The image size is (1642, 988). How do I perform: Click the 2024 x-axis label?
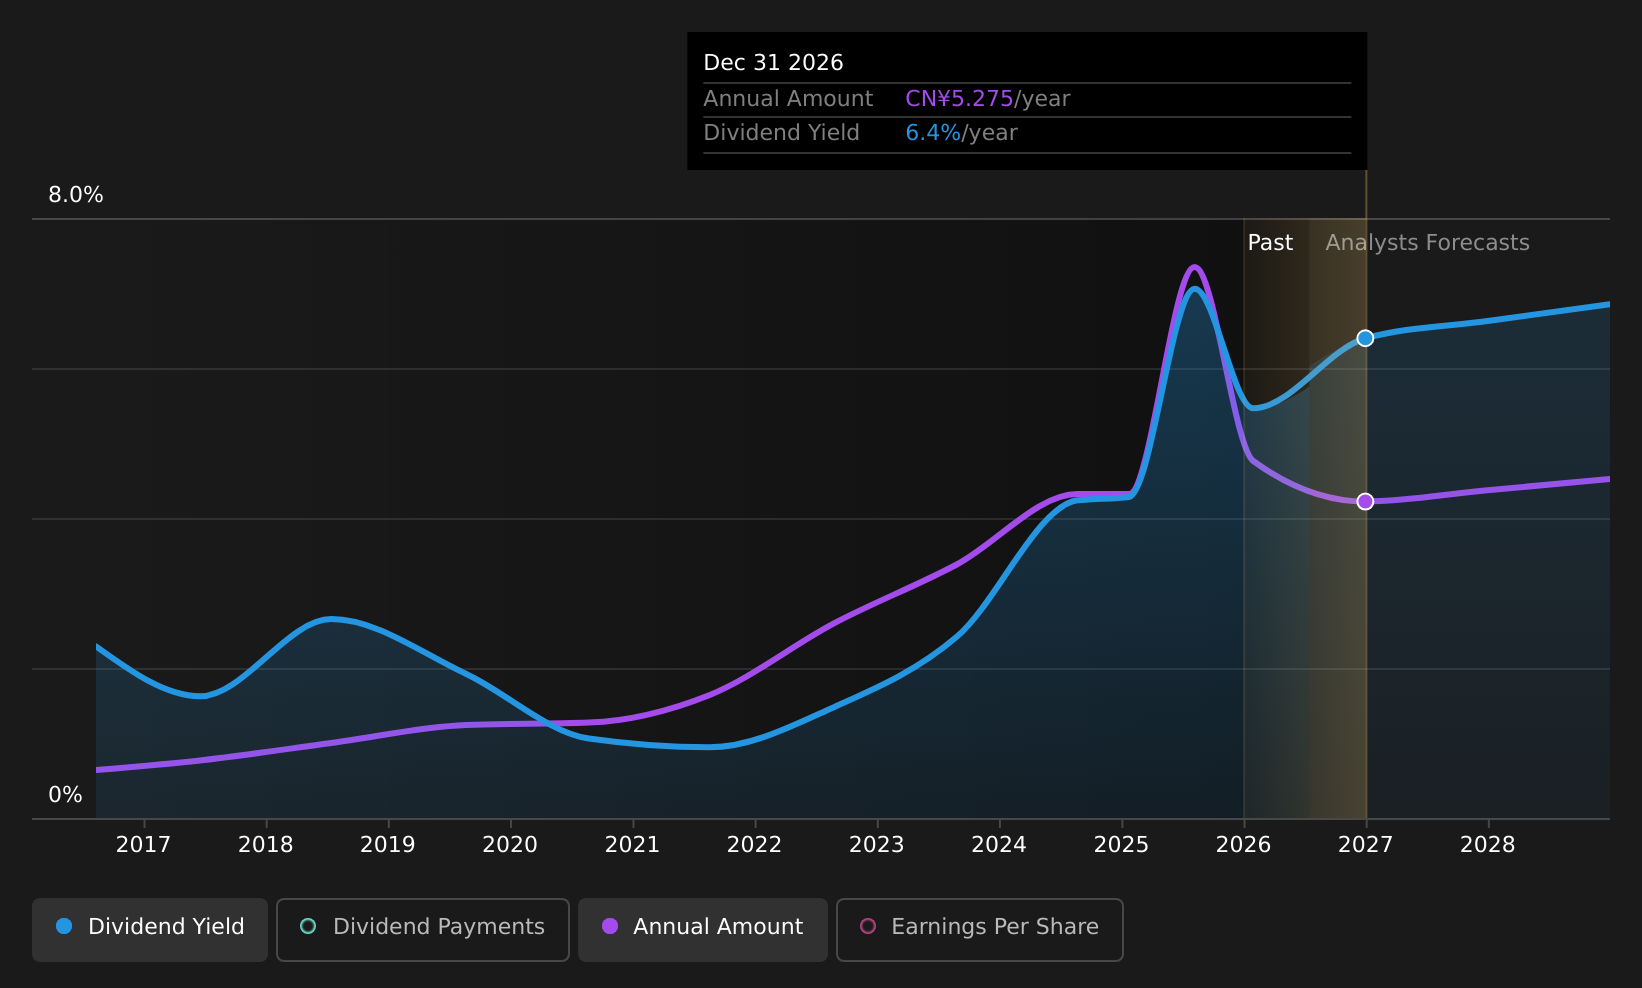click(999, 845)
